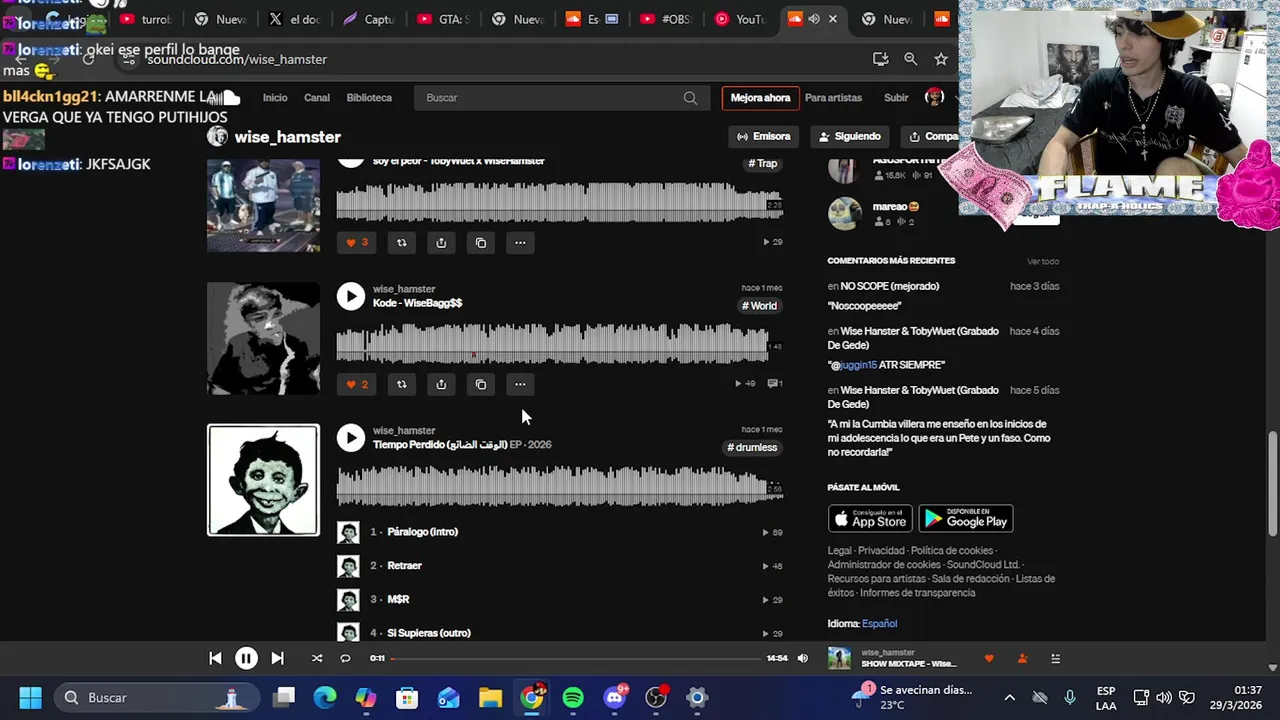Open Windows Start menu
Image resolution: width=1280 pixels, height=720 pixels.
pos(30,697)
